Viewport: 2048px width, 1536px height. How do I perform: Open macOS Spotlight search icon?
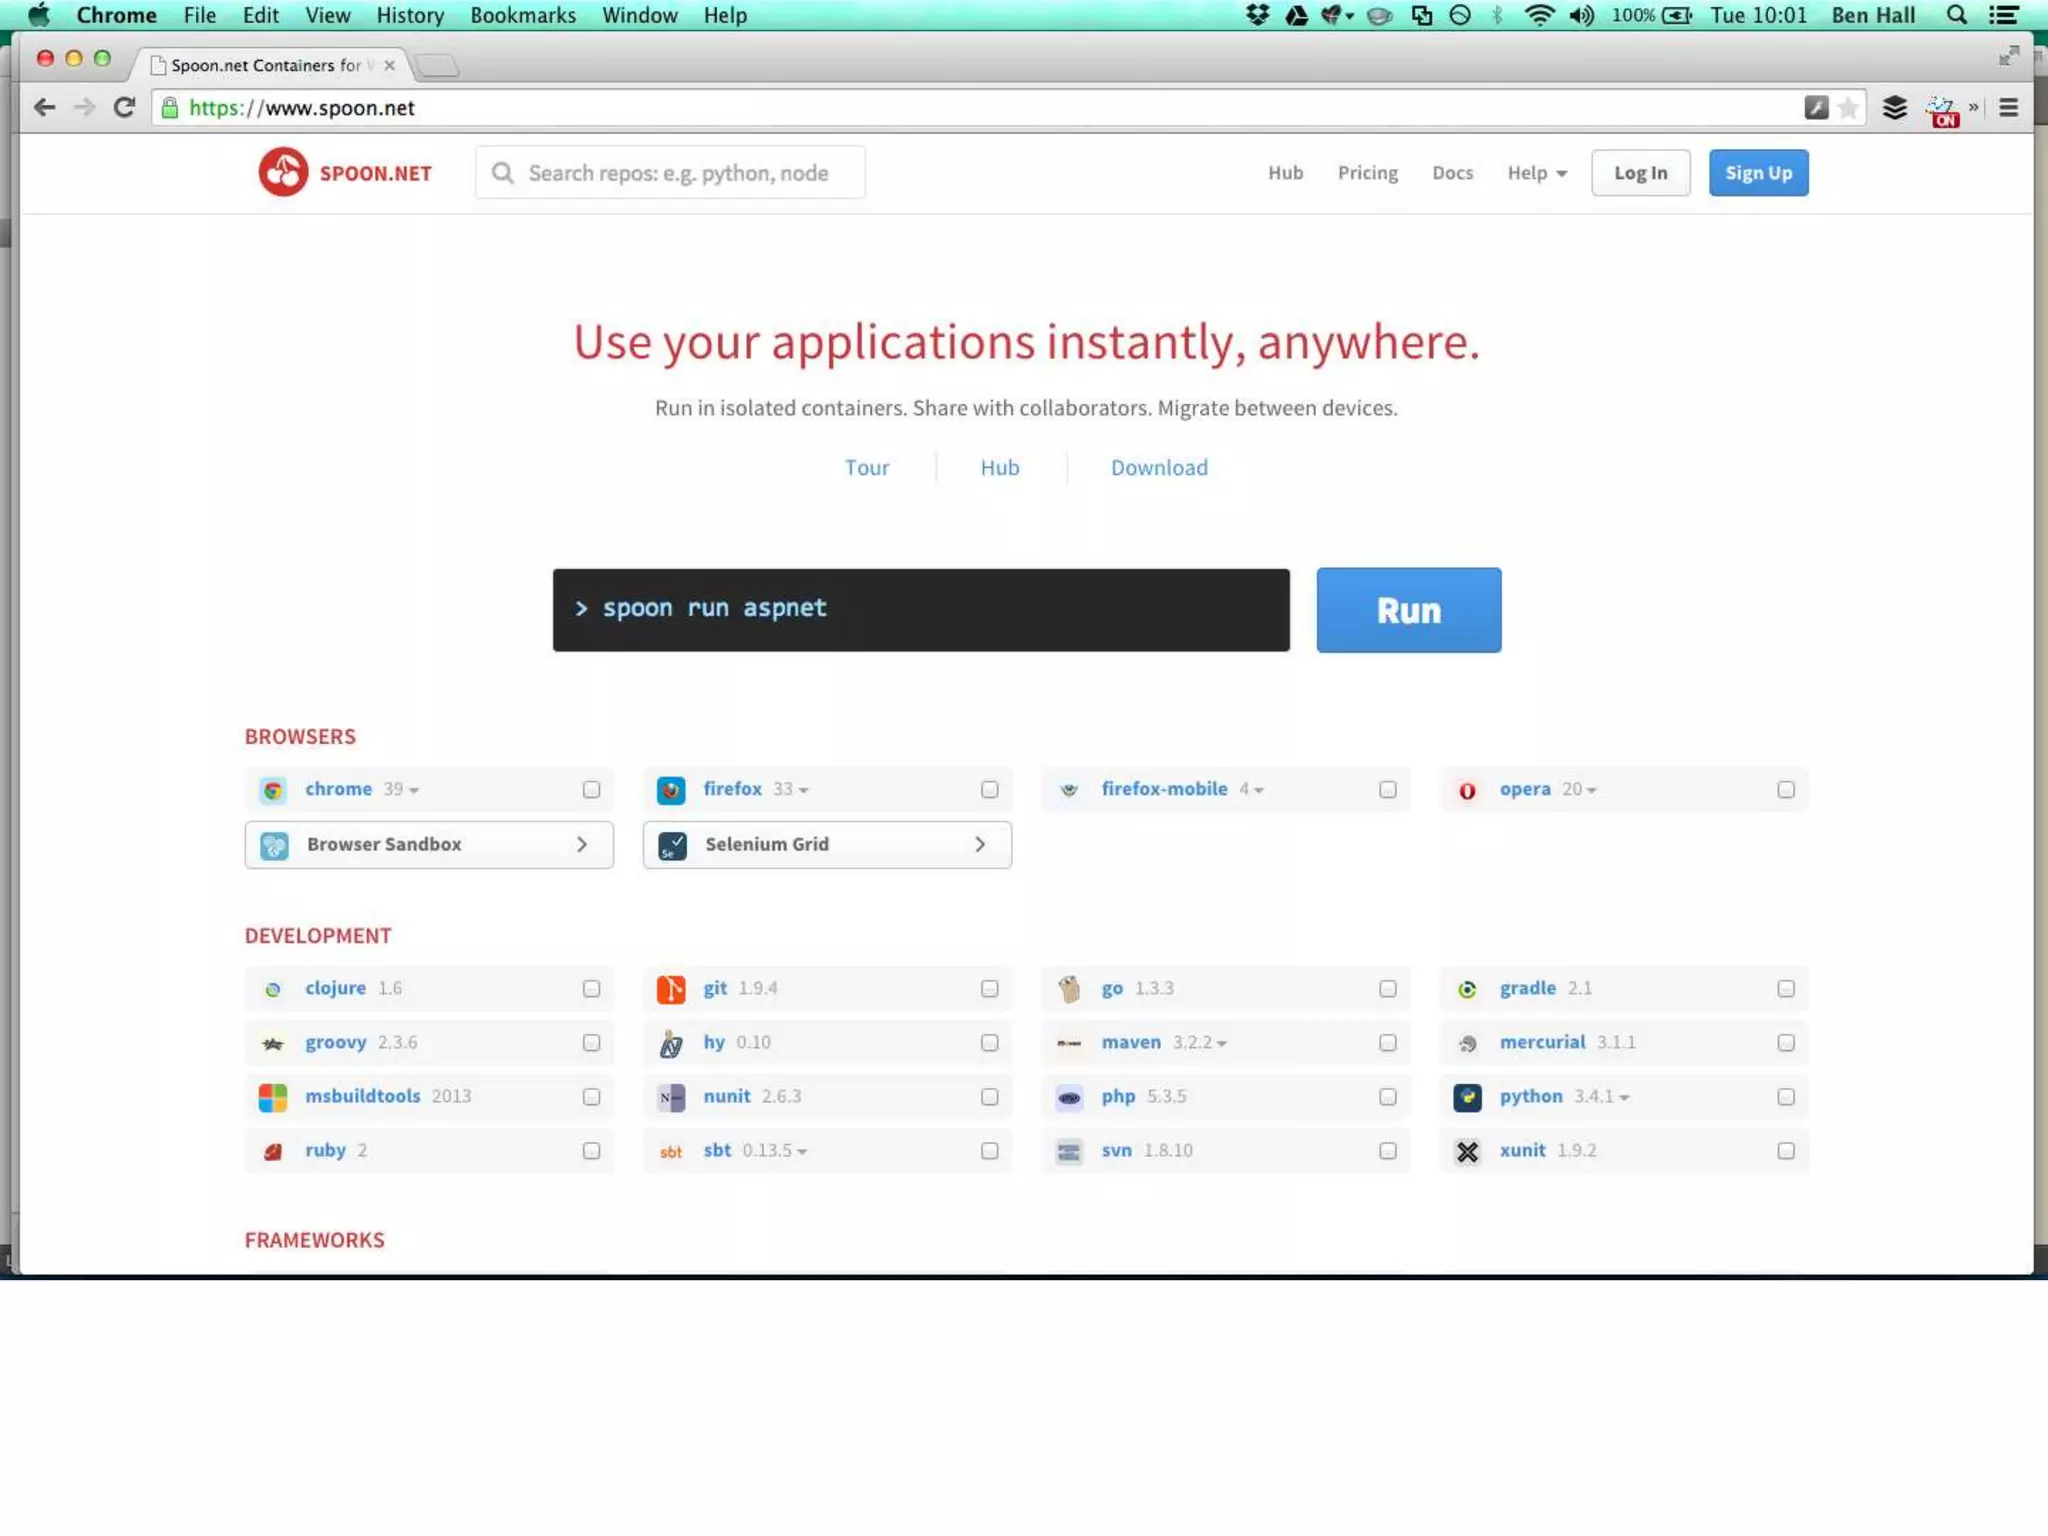1957,15
